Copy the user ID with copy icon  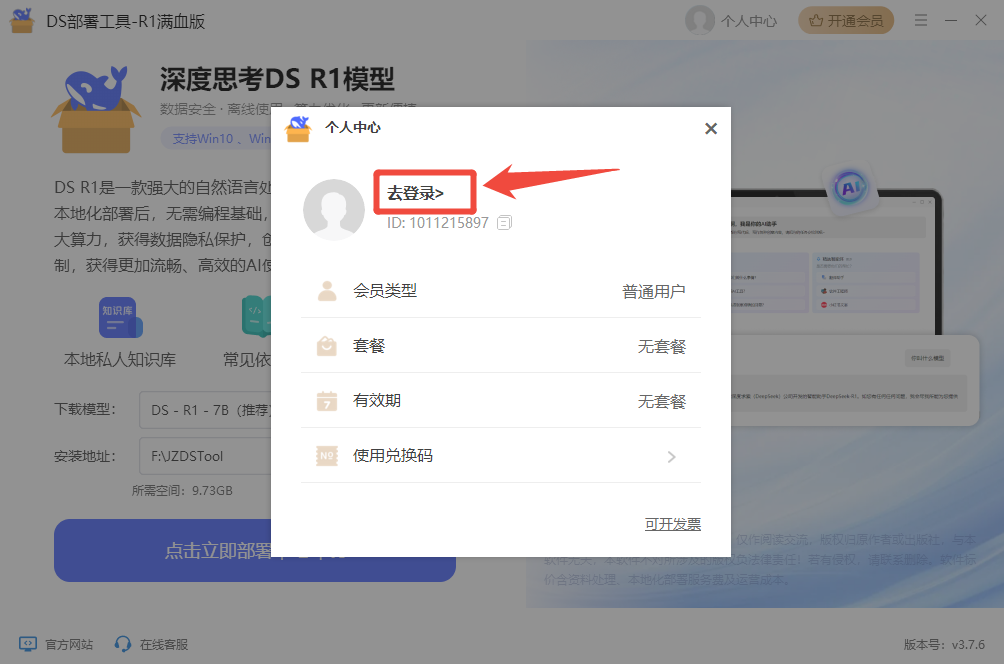pos(505,223)
